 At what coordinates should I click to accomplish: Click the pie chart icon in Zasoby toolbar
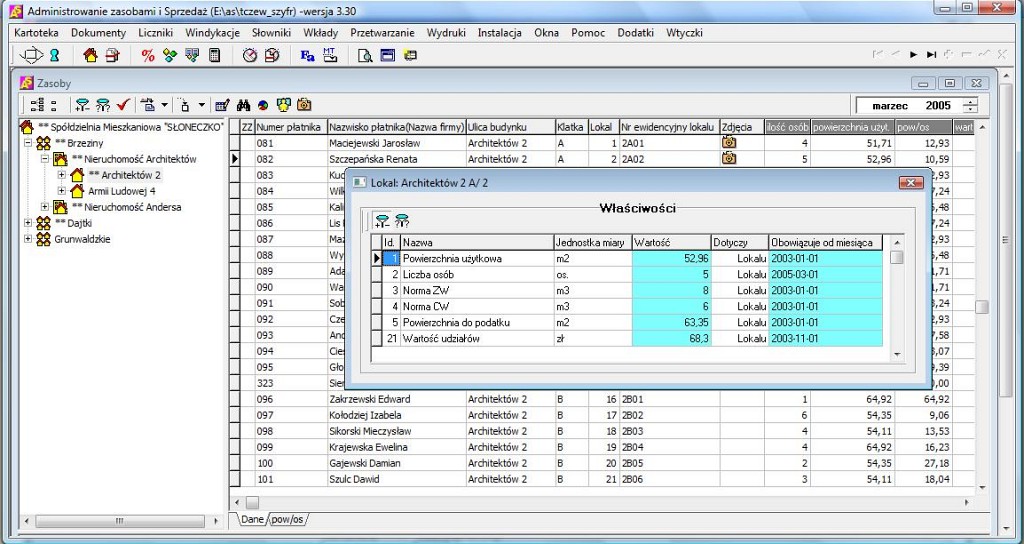point(263,104)
